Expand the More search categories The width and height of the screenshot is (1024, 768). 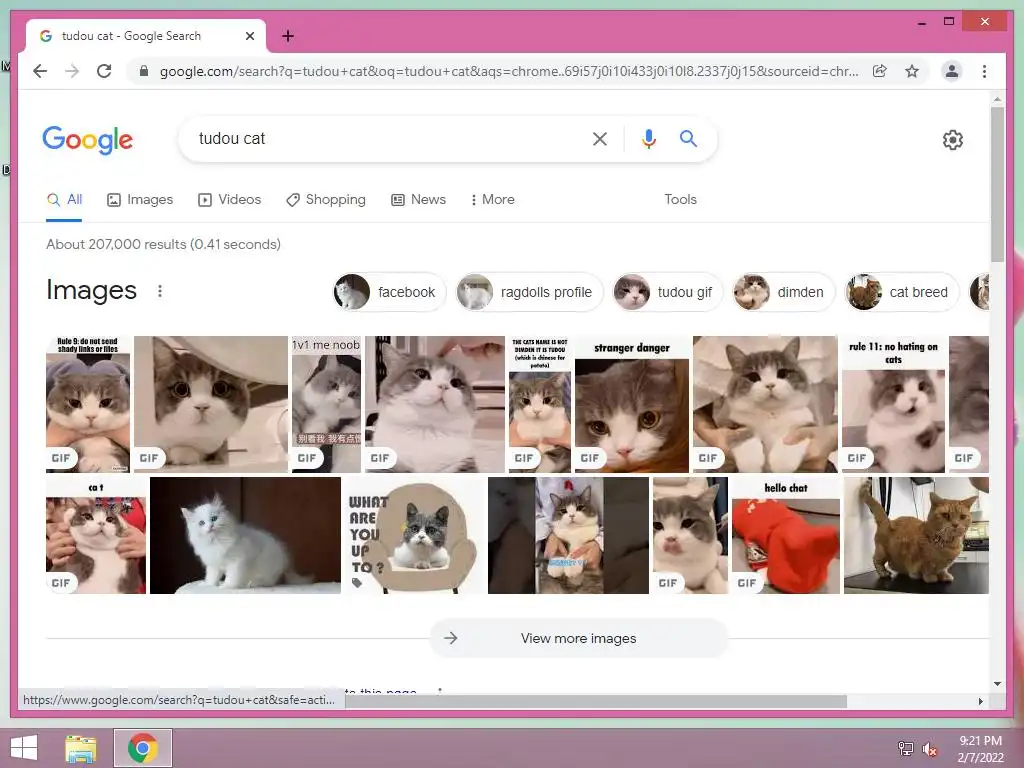click(x=492, y=200)
